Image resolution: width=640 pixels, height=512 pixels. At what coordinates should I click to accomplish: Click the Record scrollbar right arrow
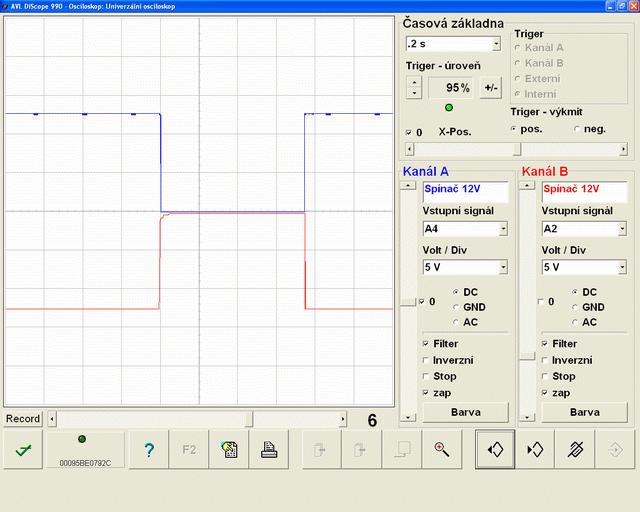click(342, 419)
